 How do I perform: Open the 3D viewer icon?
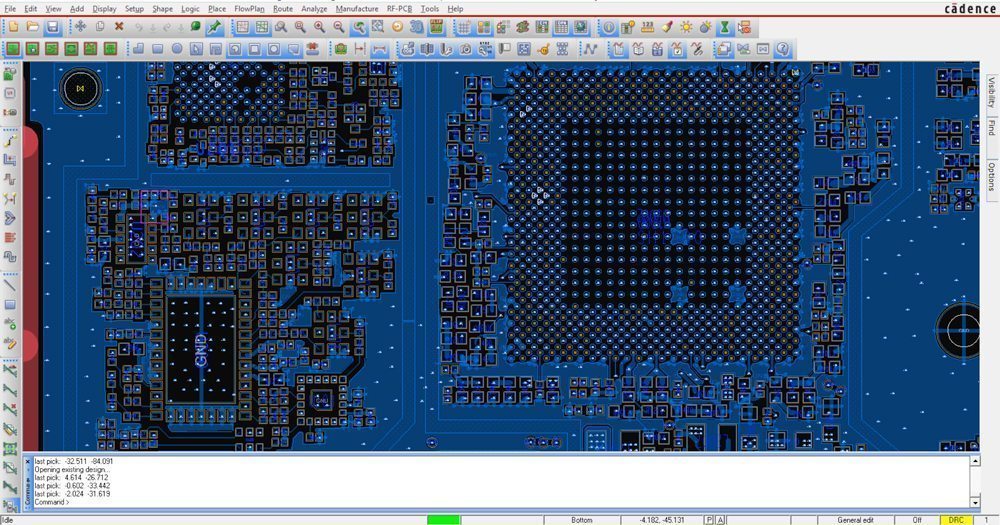pos(416,27)
